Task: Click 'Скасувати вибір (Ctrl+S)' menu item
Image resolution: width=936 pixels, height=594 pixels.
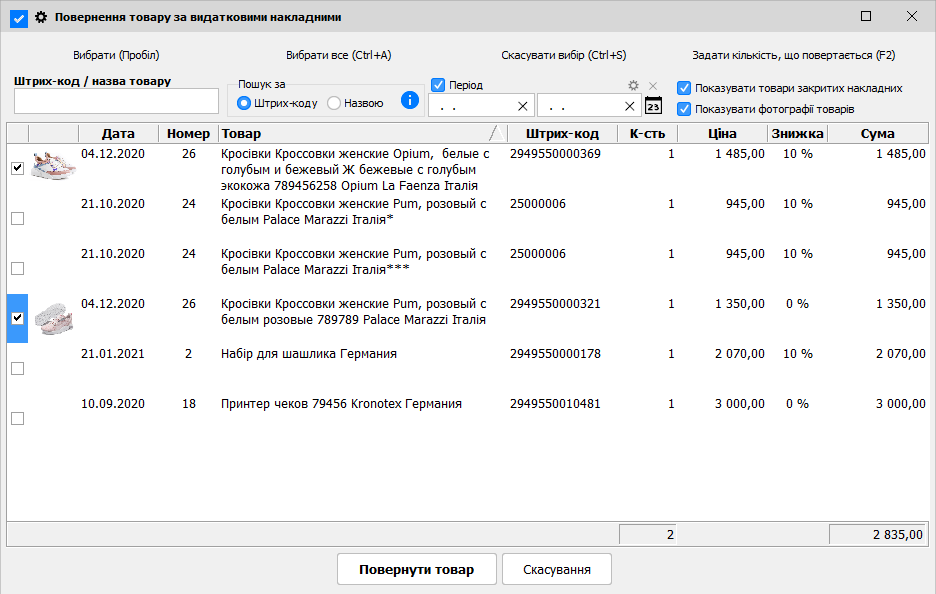Action: point(563,55)
